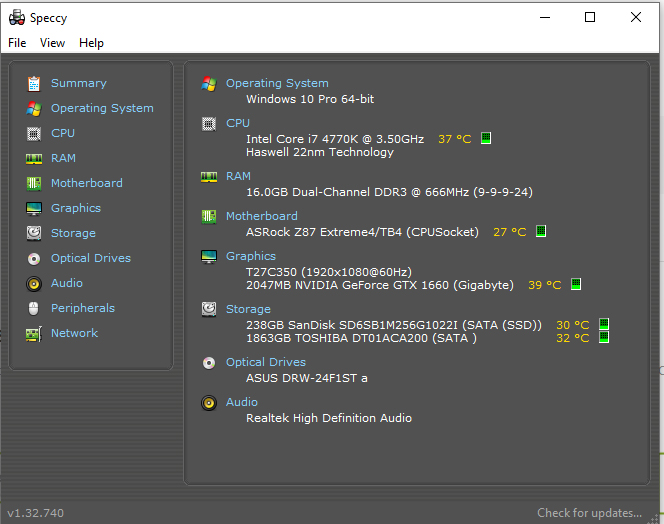This screenshot has height=524, width=664.
Task: Click the Optical Drives disc icon in summary panel
Action: coord(209,363)
